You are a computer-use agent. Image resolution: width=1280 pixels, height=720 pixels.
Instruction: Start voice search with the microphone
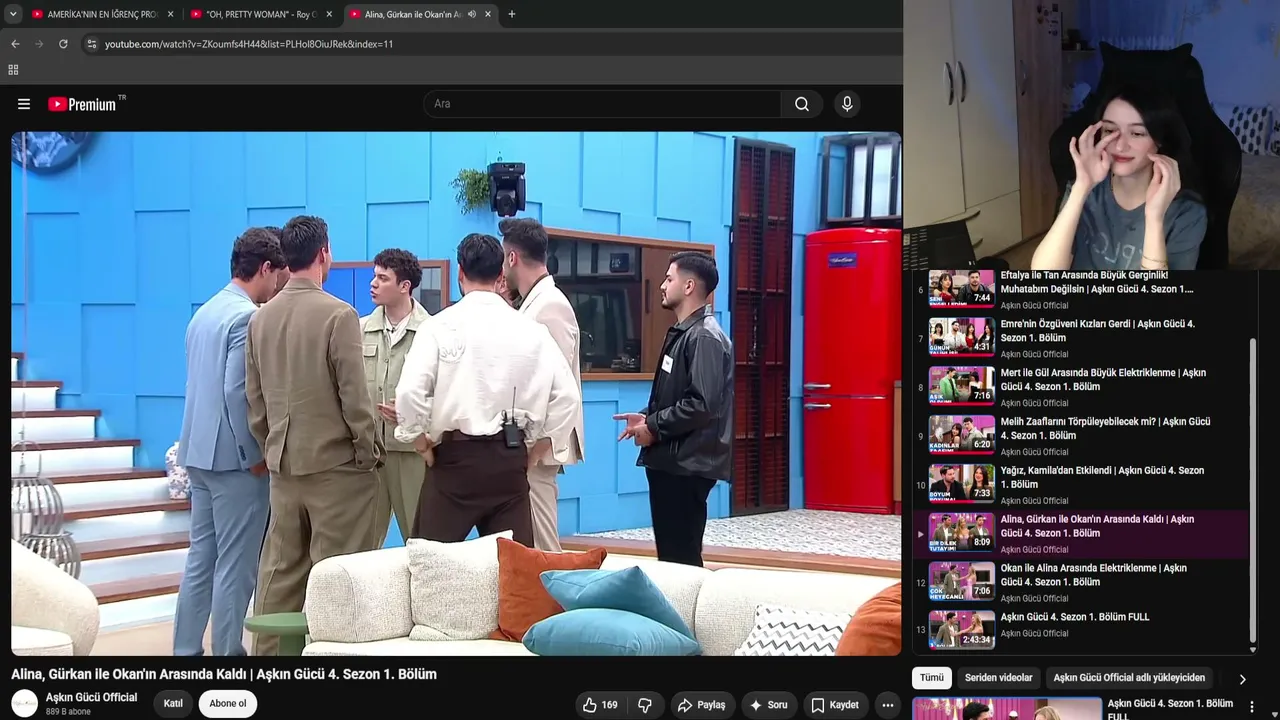tap(847, 104)
